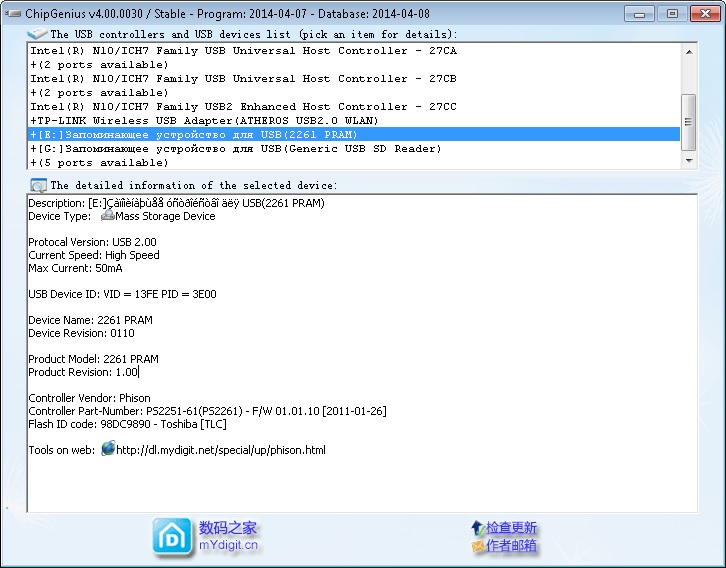
Task: Click the Current Speed: High Speed line
Action: click(94, 255)
